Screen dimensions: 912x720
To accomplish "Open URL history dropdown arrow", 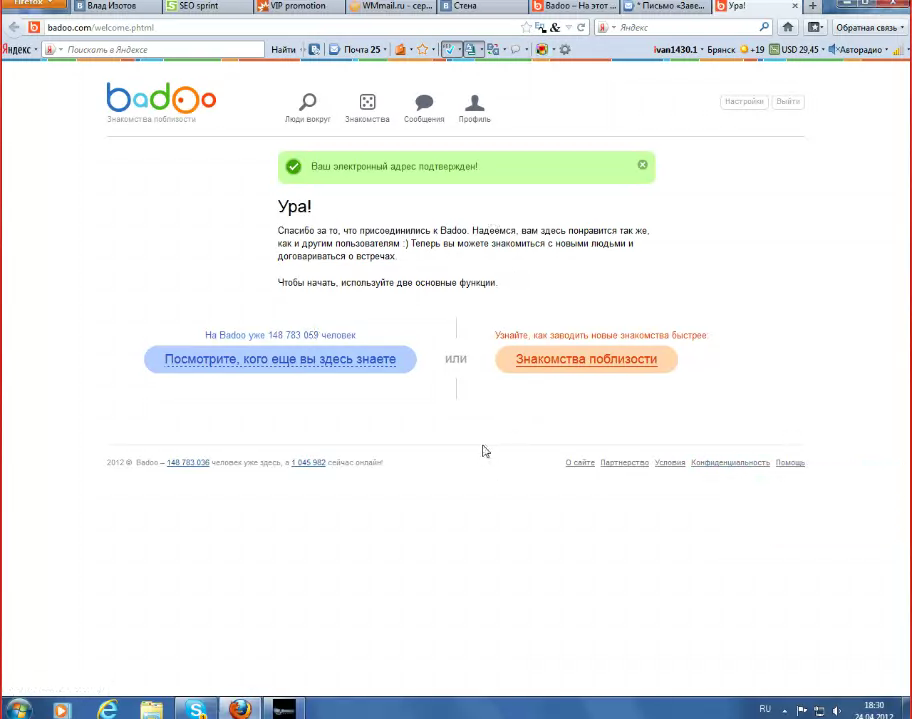I will pyautogui.click(x=569, y=27).
